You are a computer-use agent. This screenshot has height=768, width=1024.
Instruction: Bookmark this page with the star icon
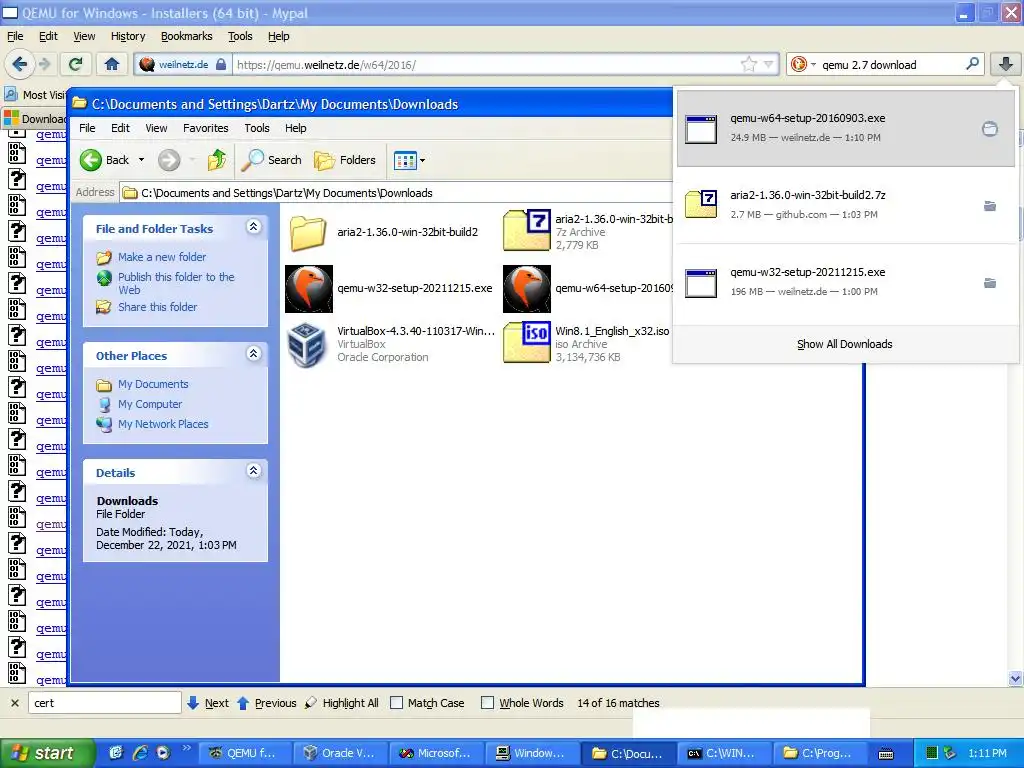[x=748, y=64]
